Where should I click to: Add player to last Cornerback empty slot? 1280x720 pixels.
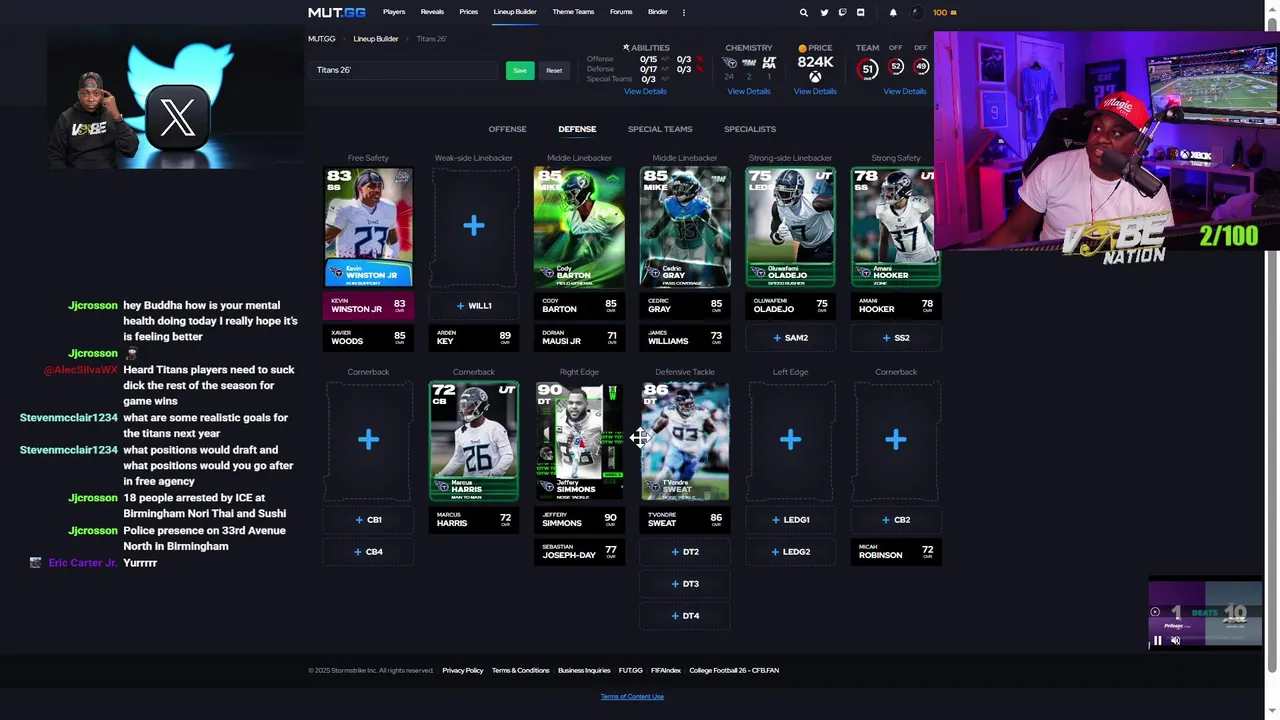(x=896, y=440)
